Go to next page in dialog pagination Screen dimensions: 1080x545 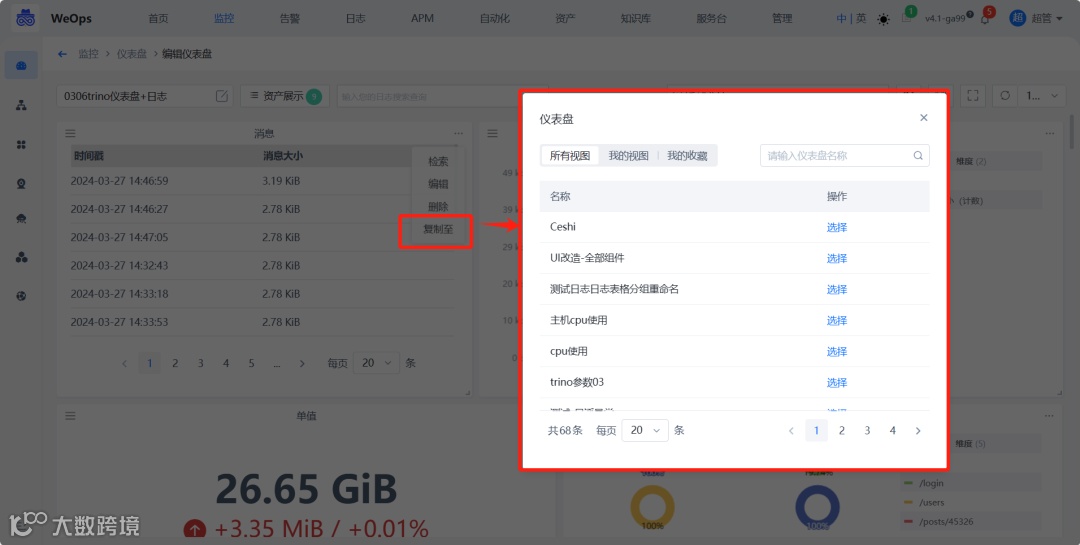pos(918,431)
